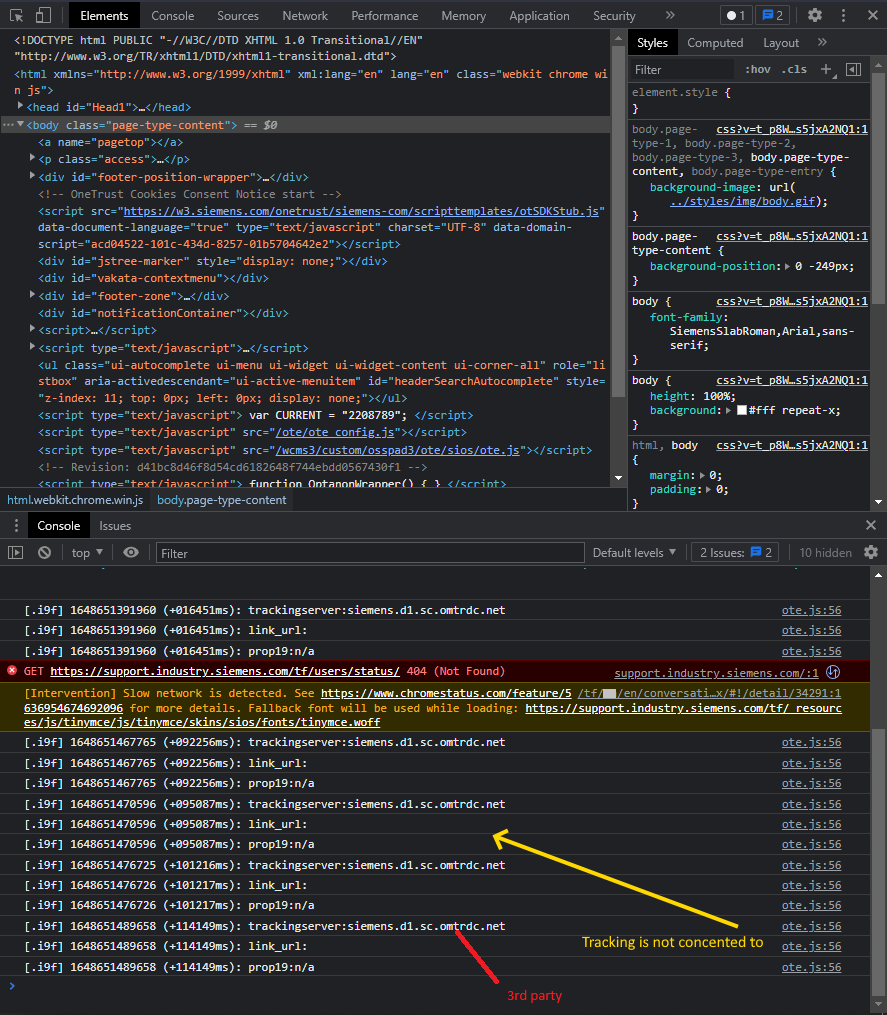Open the Computed styles tab
Screen dimensions: 887x1015
715,43
